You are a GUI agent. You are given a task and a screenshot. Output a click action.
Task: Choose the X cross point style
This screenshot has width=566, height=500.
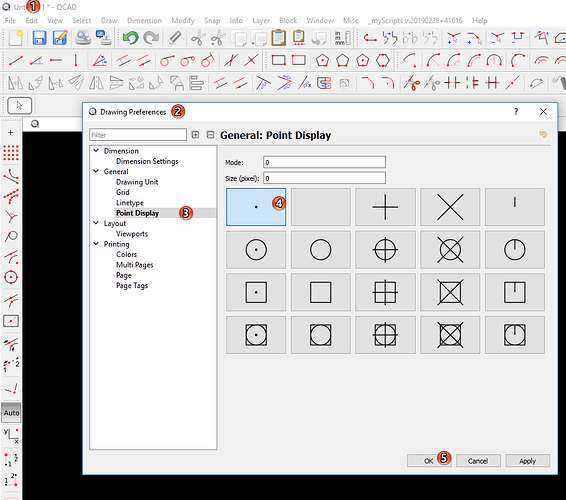pos(450,207)
